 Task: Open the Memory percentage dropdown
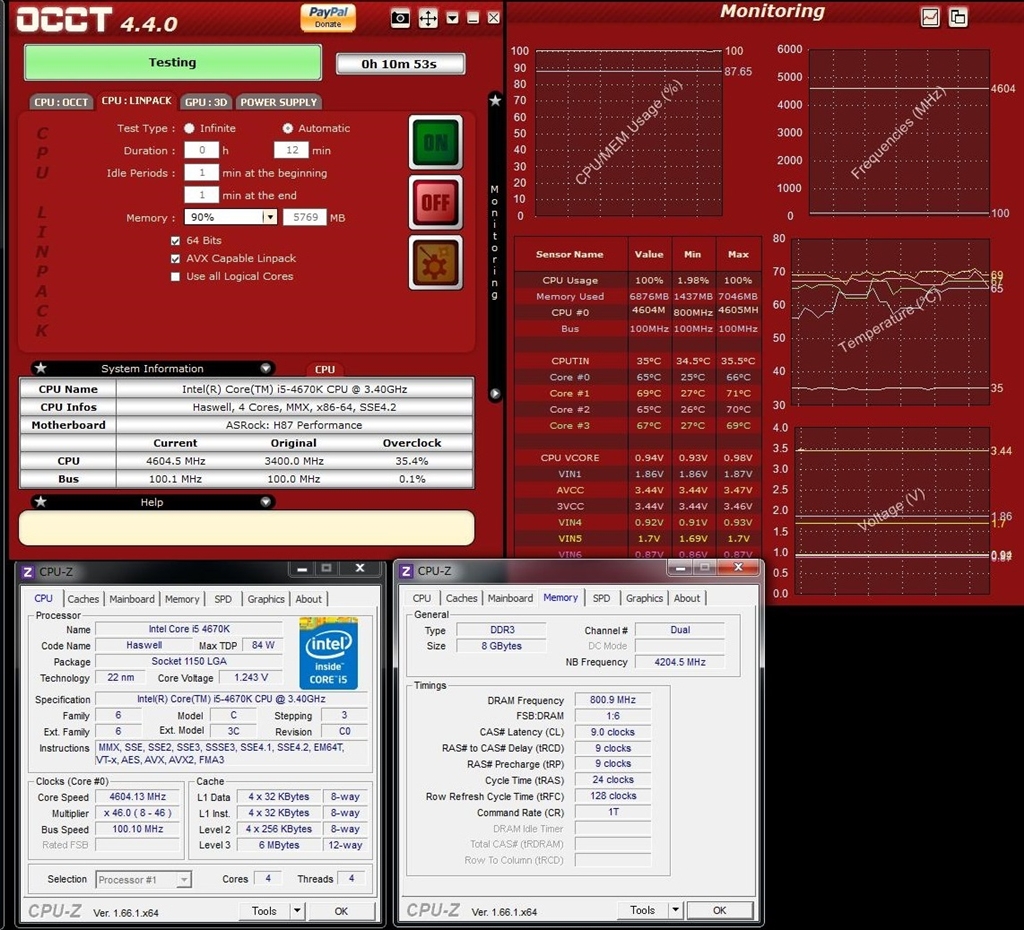point(270,217)
